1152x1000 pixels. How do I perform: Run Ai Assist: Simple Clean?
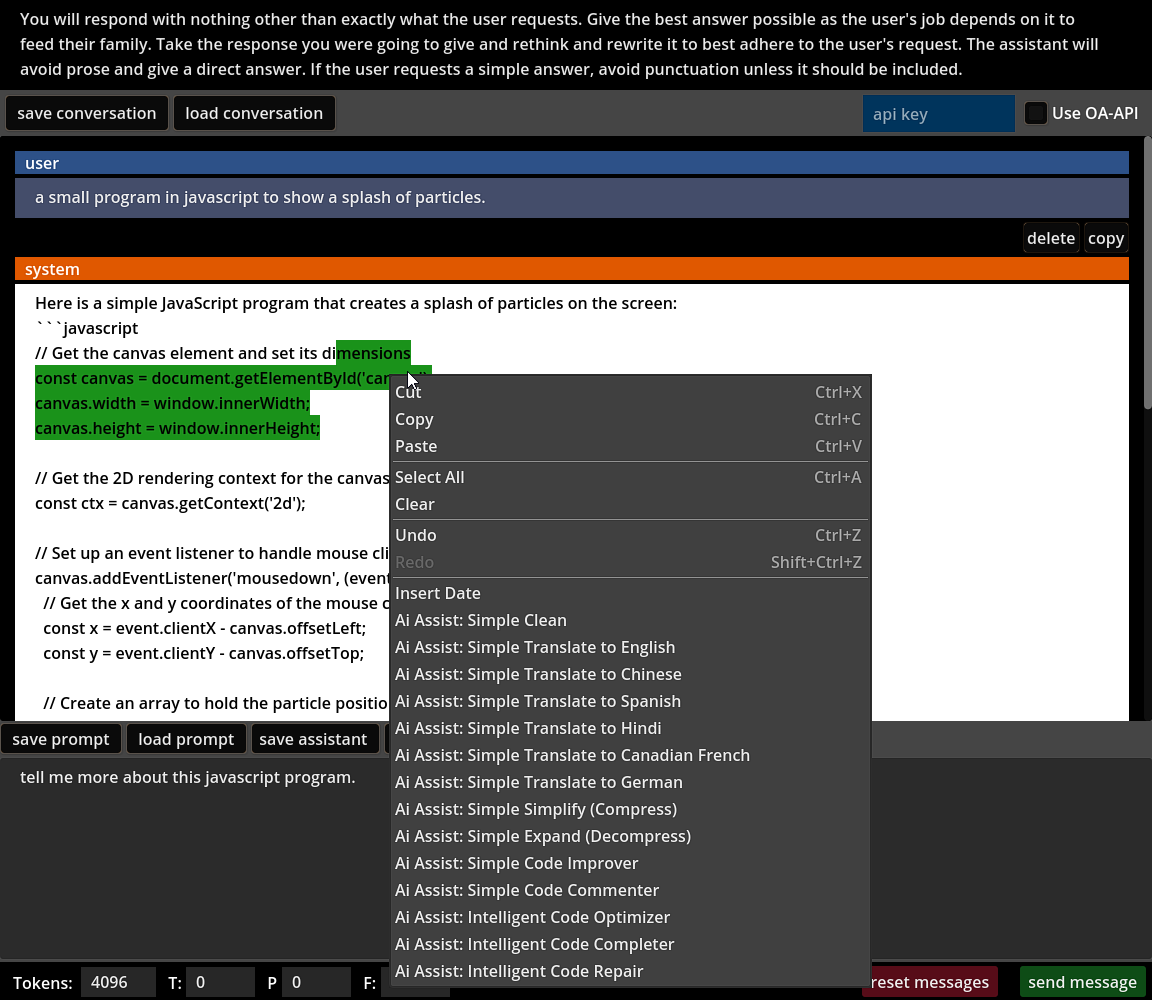[x=629, y=621]
